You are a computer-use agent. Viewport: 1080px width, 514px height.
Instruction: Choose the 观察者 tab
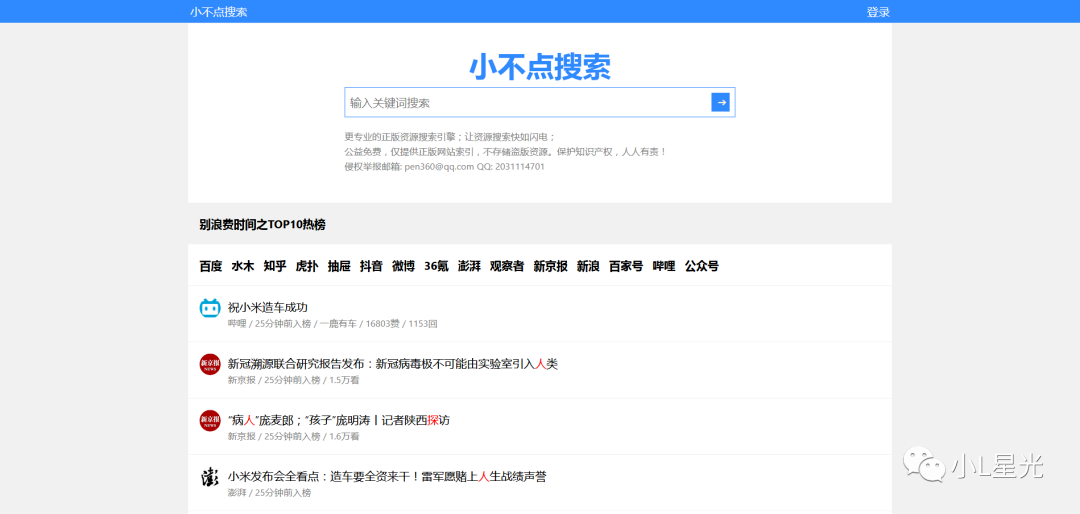coord(507,266)
